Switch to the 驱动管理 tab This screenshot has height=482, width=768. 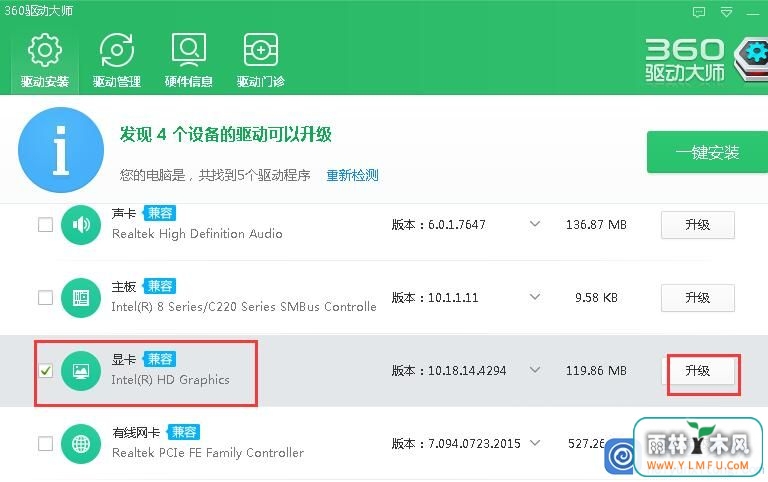pos(117,61)
